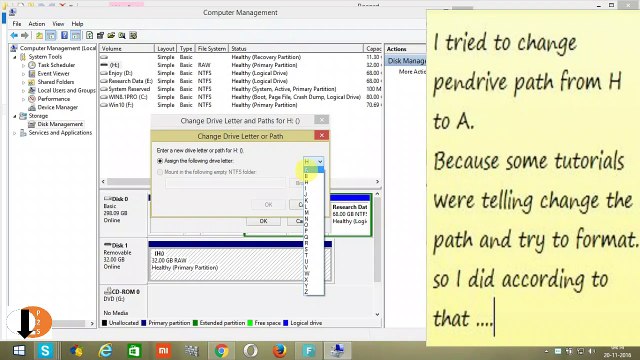Go back with the blue left arrow

pyautogui.click(x=14, y=36)
